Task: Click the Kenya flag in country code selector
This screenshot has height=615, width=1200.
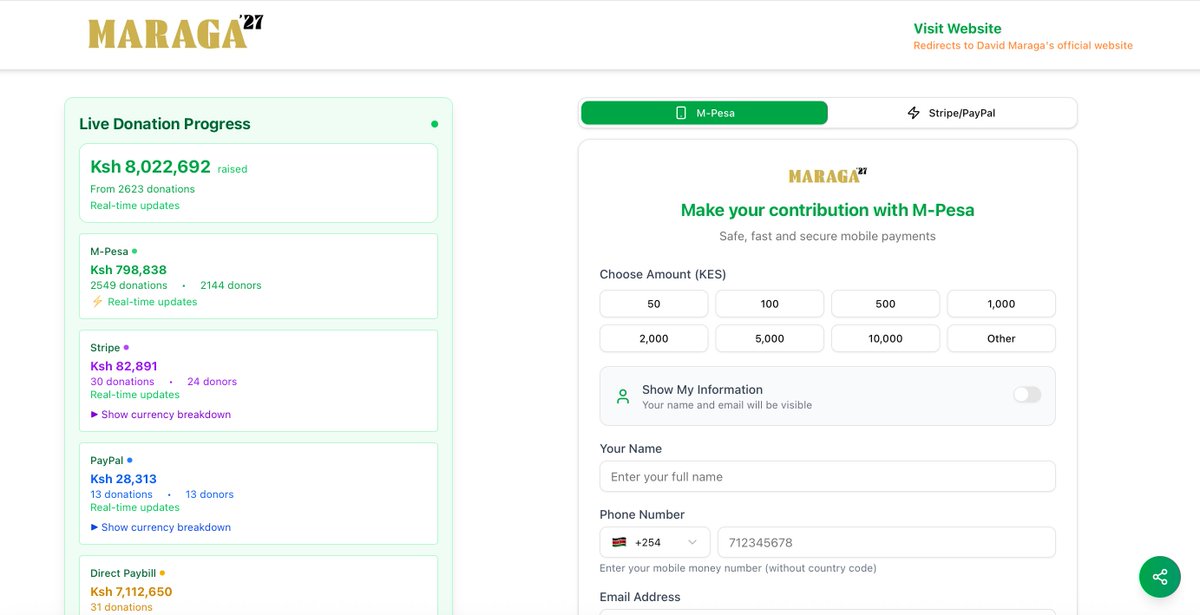Action: (619, 542)
